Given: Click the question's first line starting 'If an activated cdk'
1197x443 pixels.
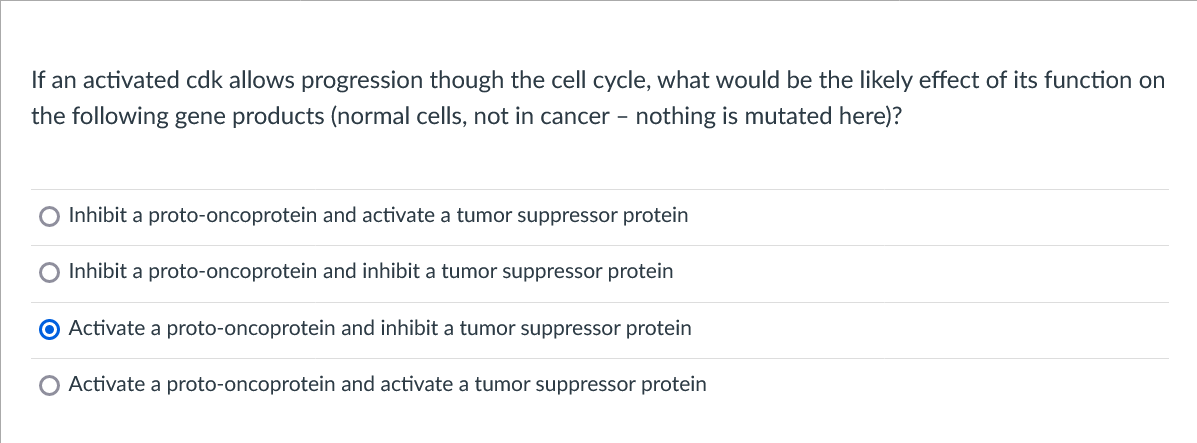Looking at the screenshot, I should point(597,80).
